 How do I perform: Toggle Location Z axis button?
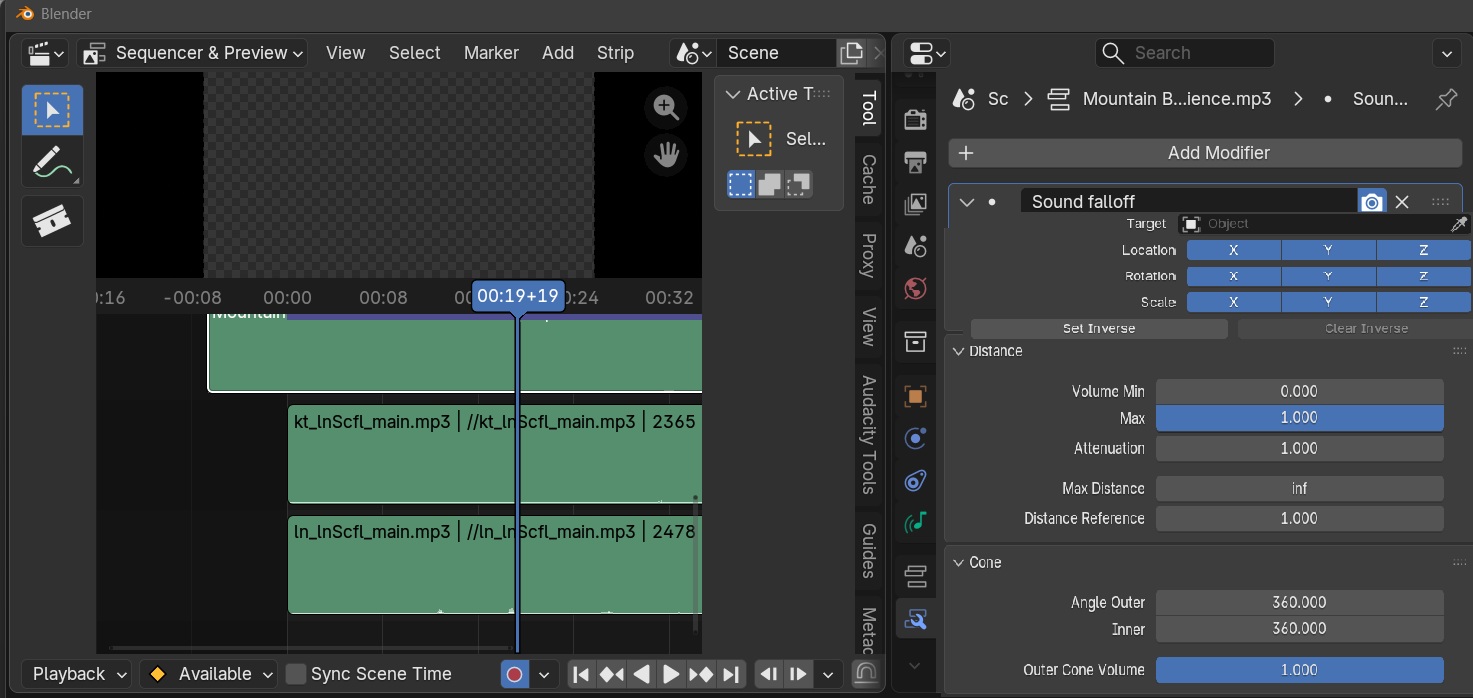point(1423,250)
